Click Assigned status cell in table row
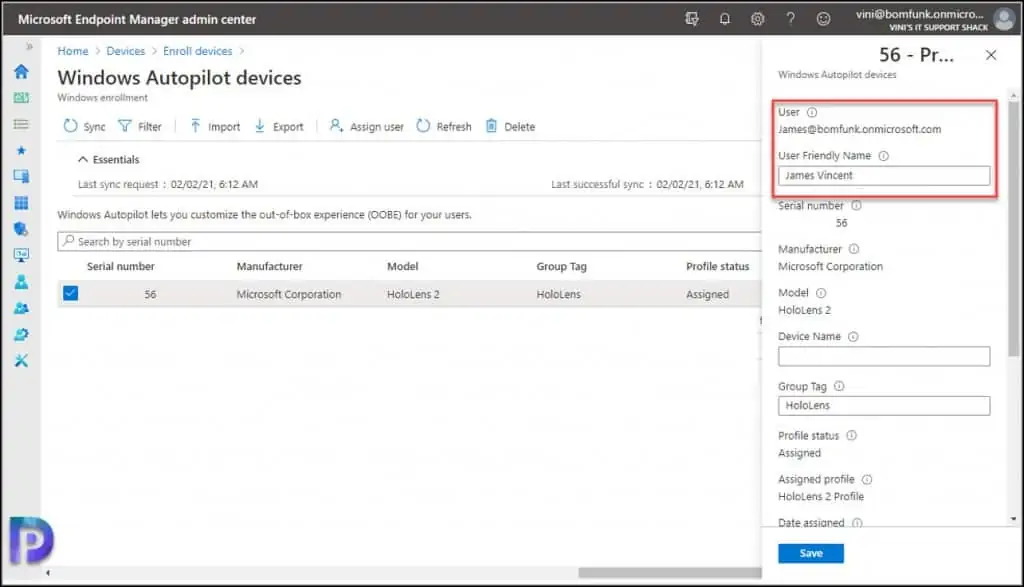This screenshot has height=587, width=1024. coord(707,294)
